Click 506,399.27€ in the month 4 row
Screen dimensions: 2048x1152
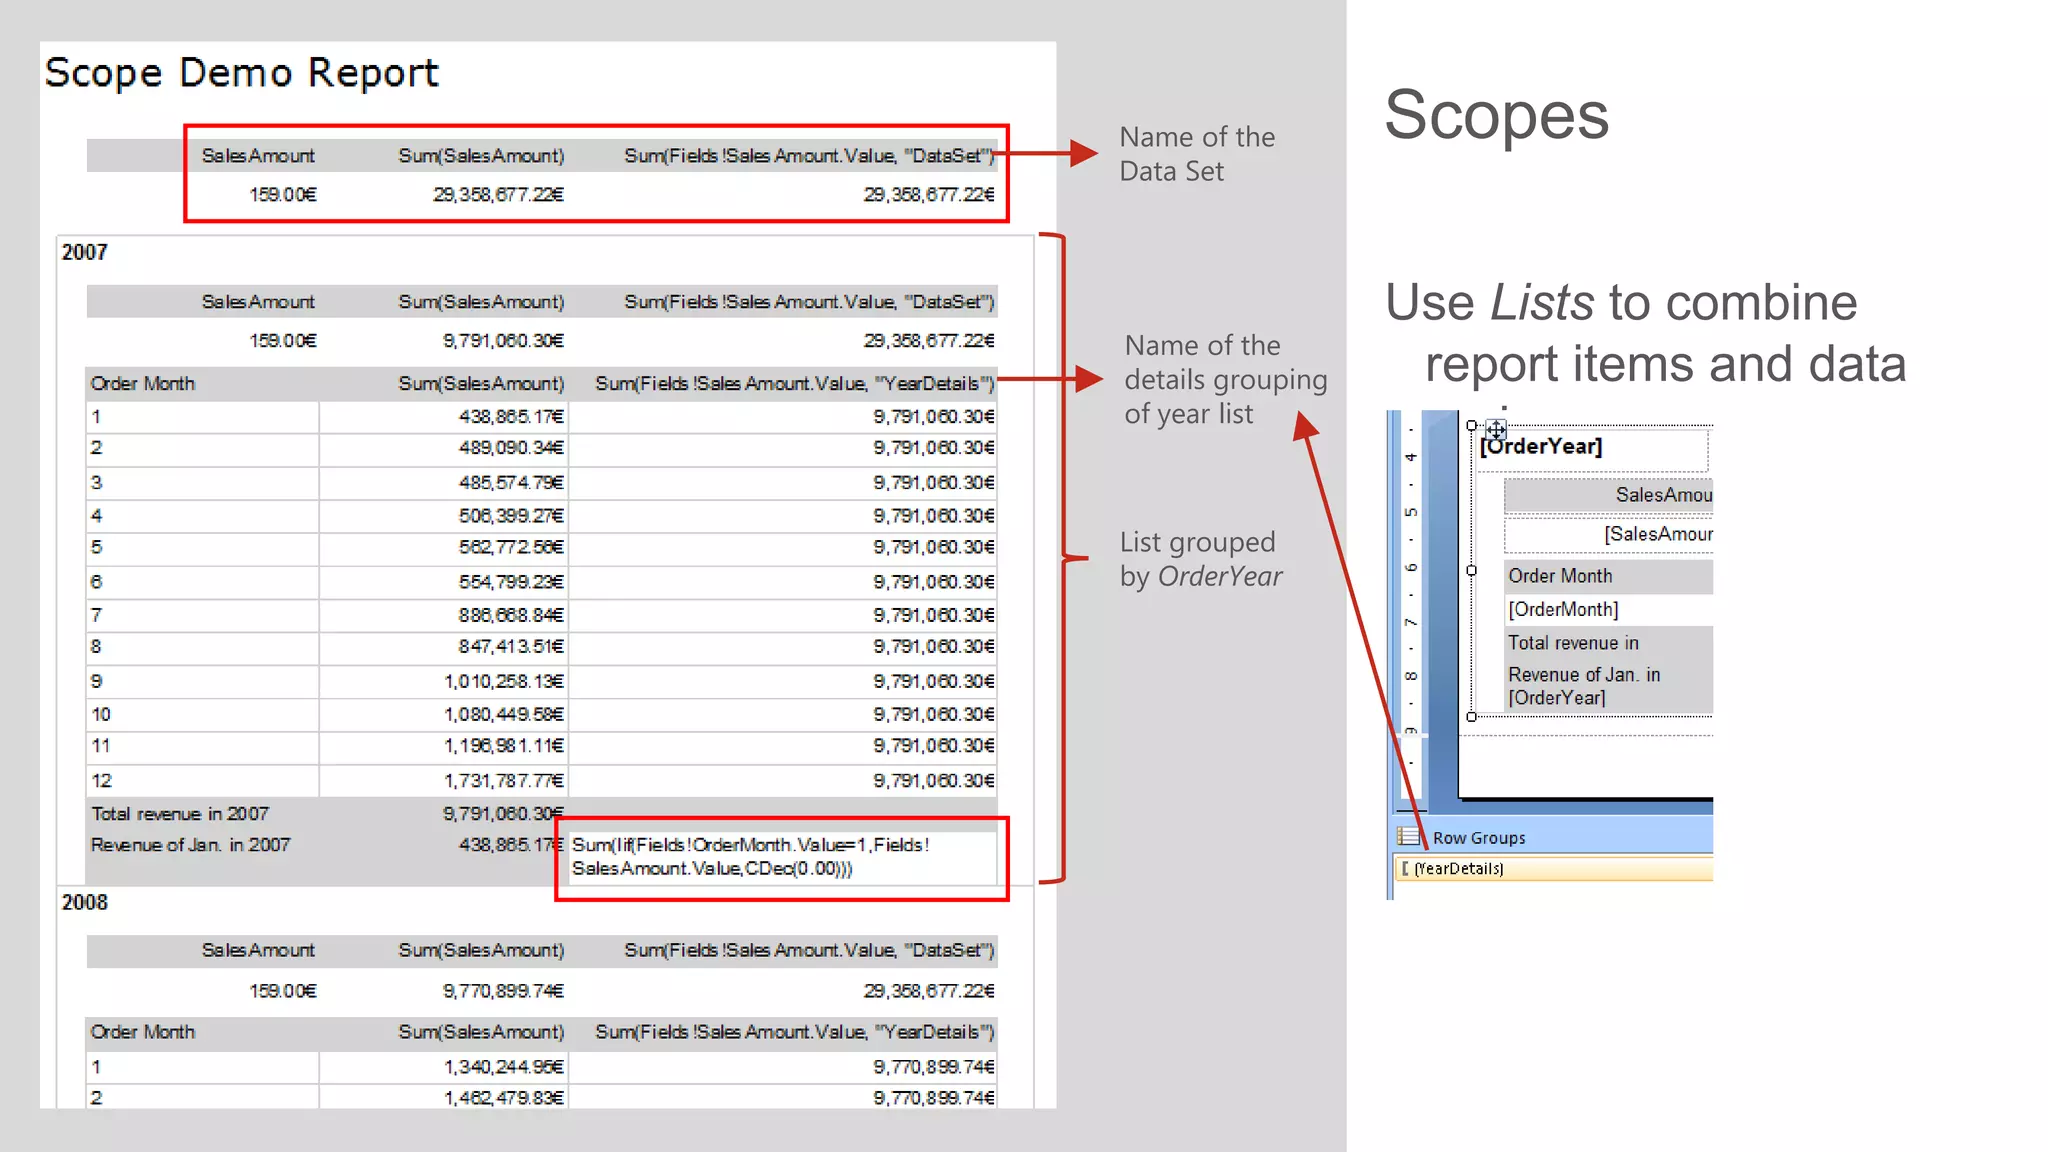click(511, 515)
